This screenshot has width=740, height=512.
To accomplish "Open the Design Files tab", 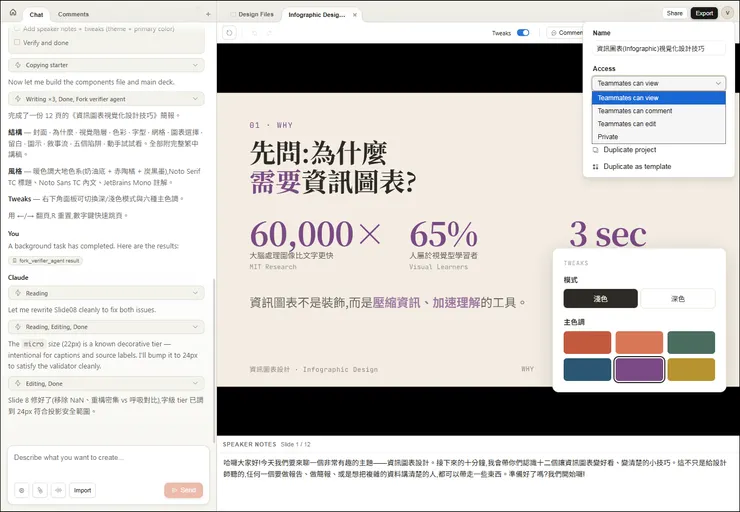I will pyautogui.click(x=252, y=15).
